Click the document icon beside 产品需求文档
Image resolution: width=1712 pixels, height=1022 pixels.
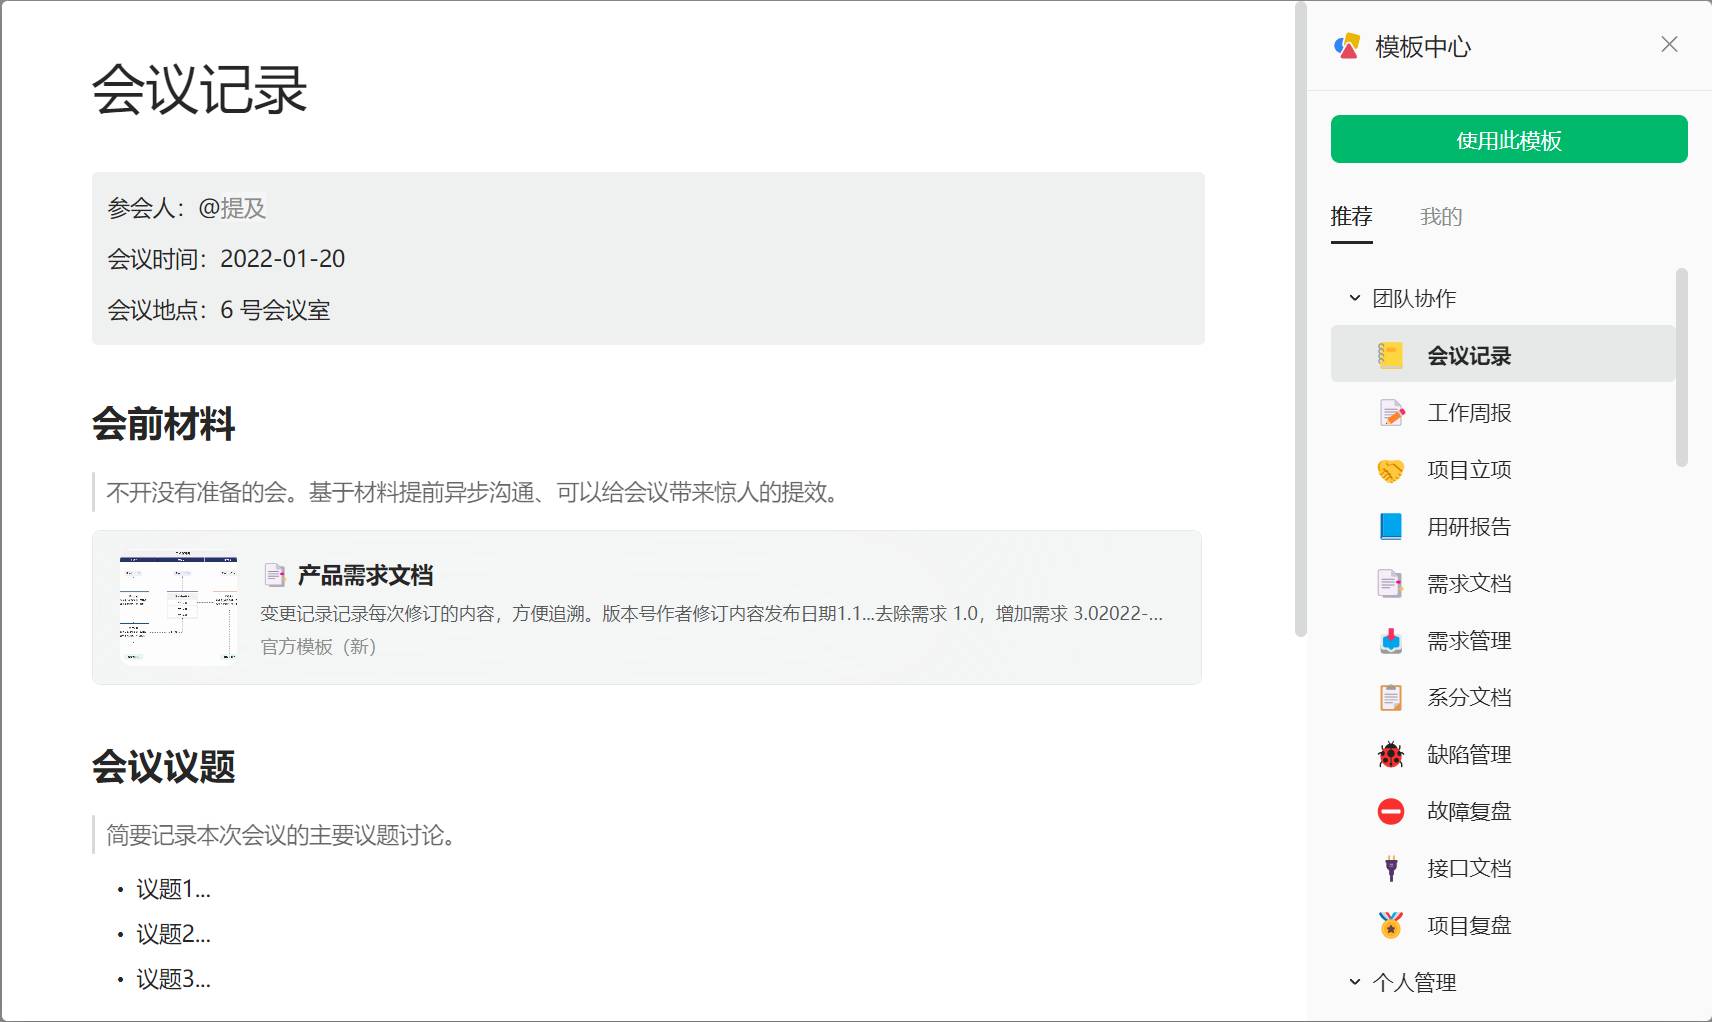(274, 575)
